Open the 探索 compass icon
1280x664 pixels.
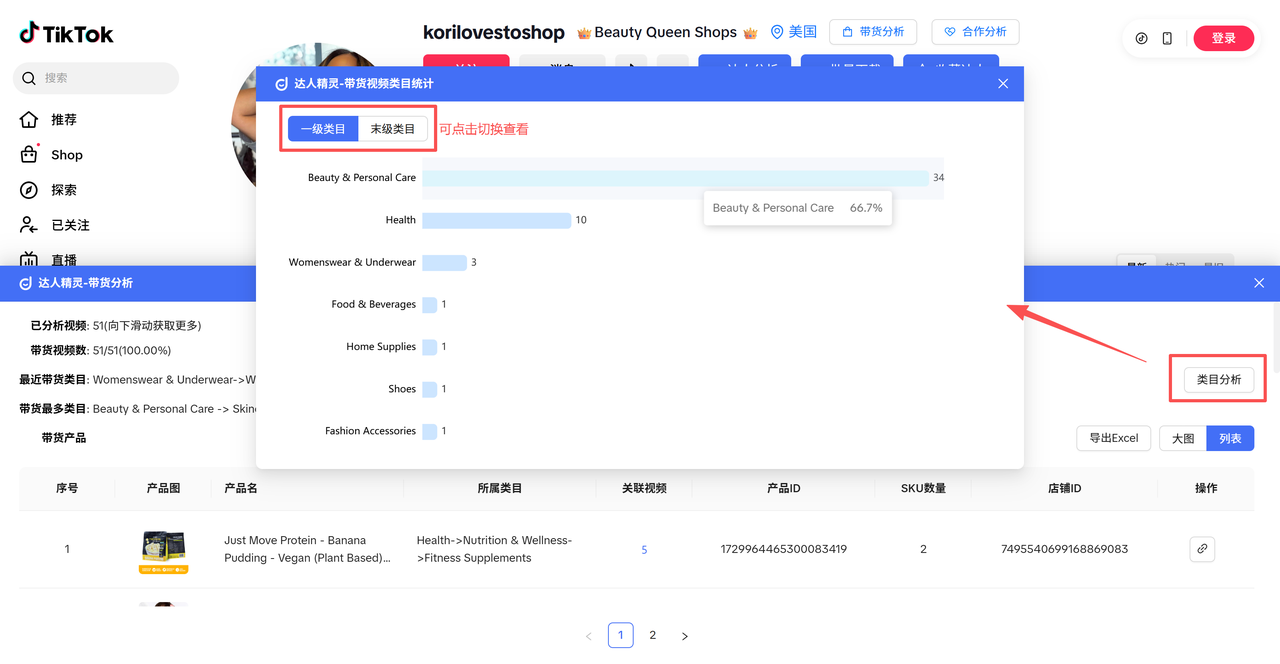pyautogui.click(x=30, y=190)
